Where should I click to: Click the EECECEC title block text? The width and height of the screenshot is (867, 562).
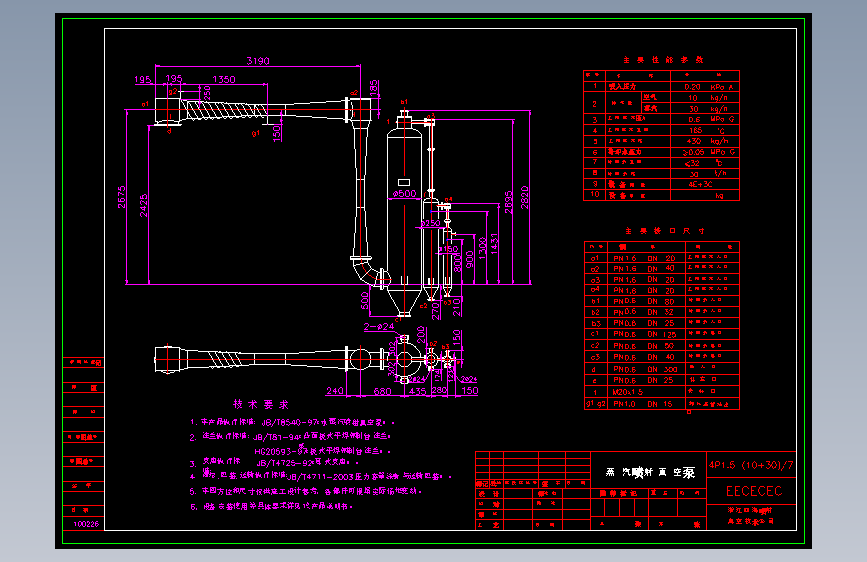point(754,491)
